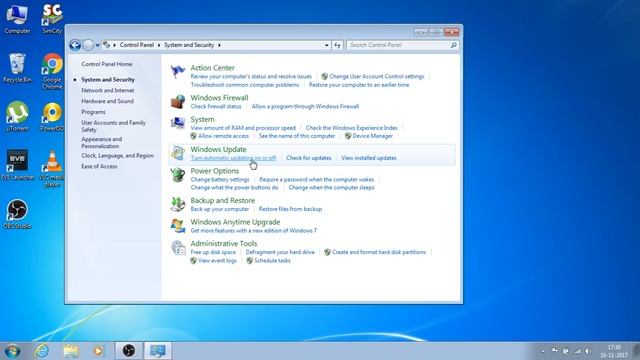
Task: Click Change battery settings link
Action: 220,180
